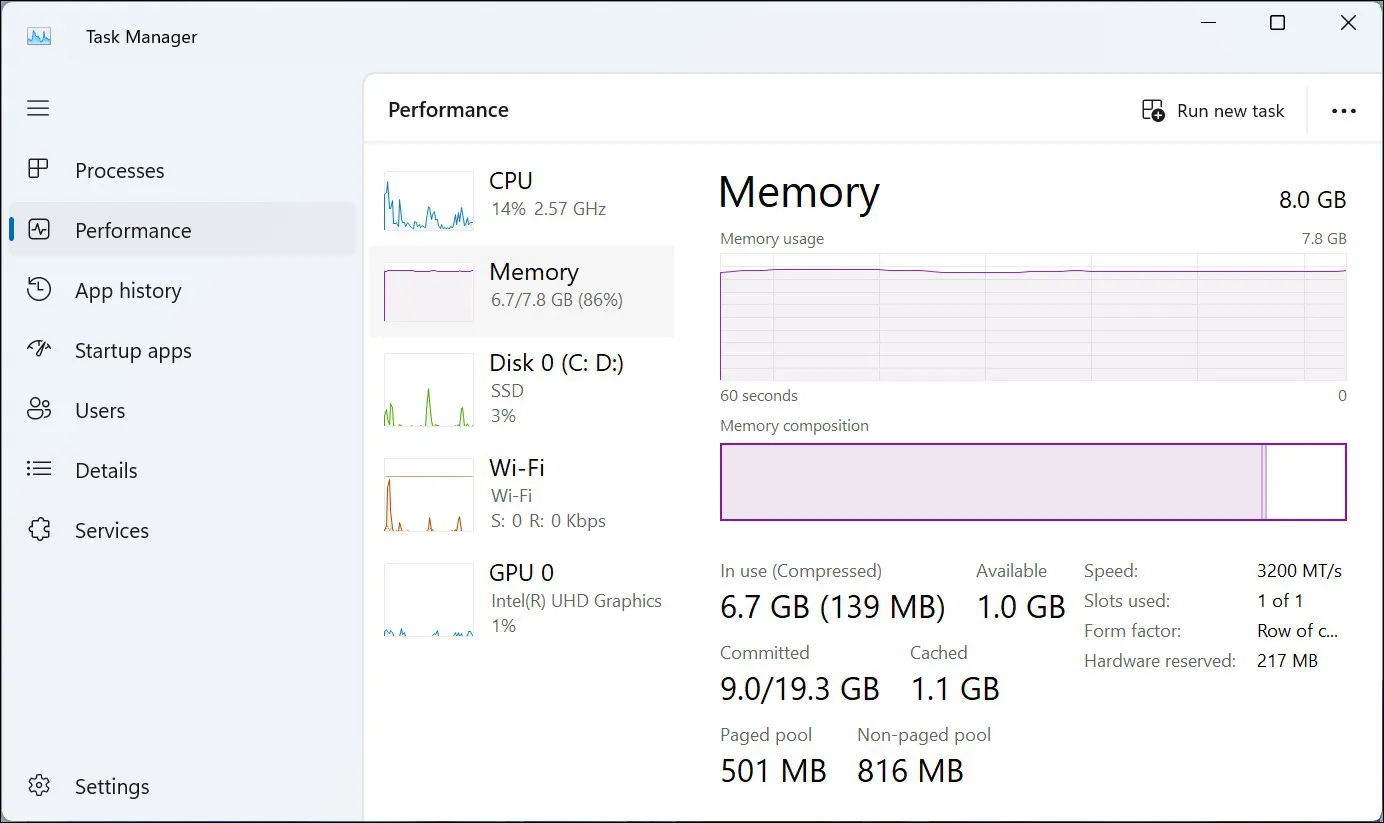This screenshot has height=823, width=1384.
Task: Click the Memory composition bar
Action: 1032,482
